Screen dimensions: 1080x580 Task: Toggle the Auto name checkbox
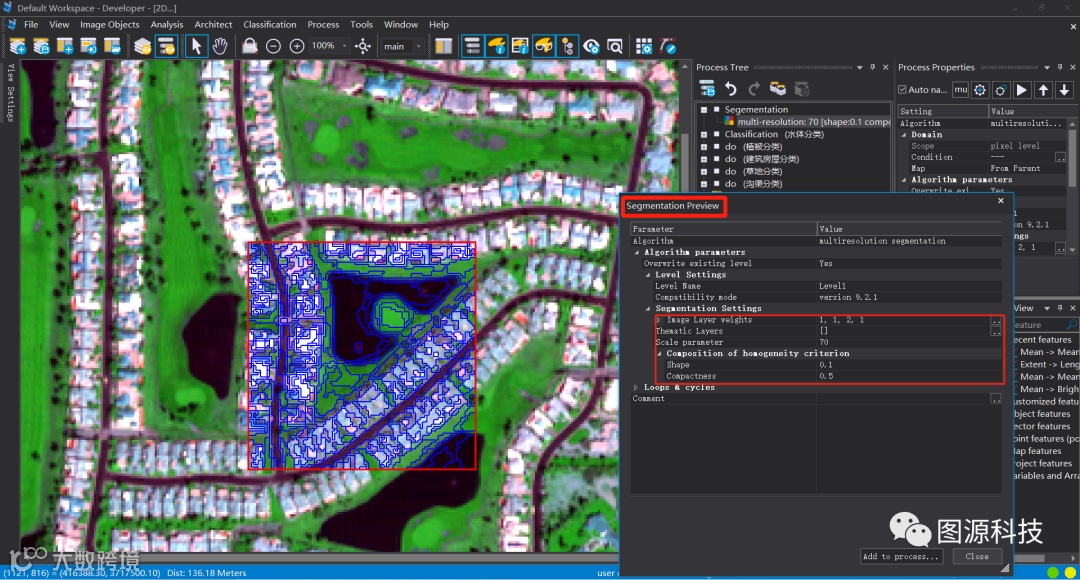coord(904,90)
